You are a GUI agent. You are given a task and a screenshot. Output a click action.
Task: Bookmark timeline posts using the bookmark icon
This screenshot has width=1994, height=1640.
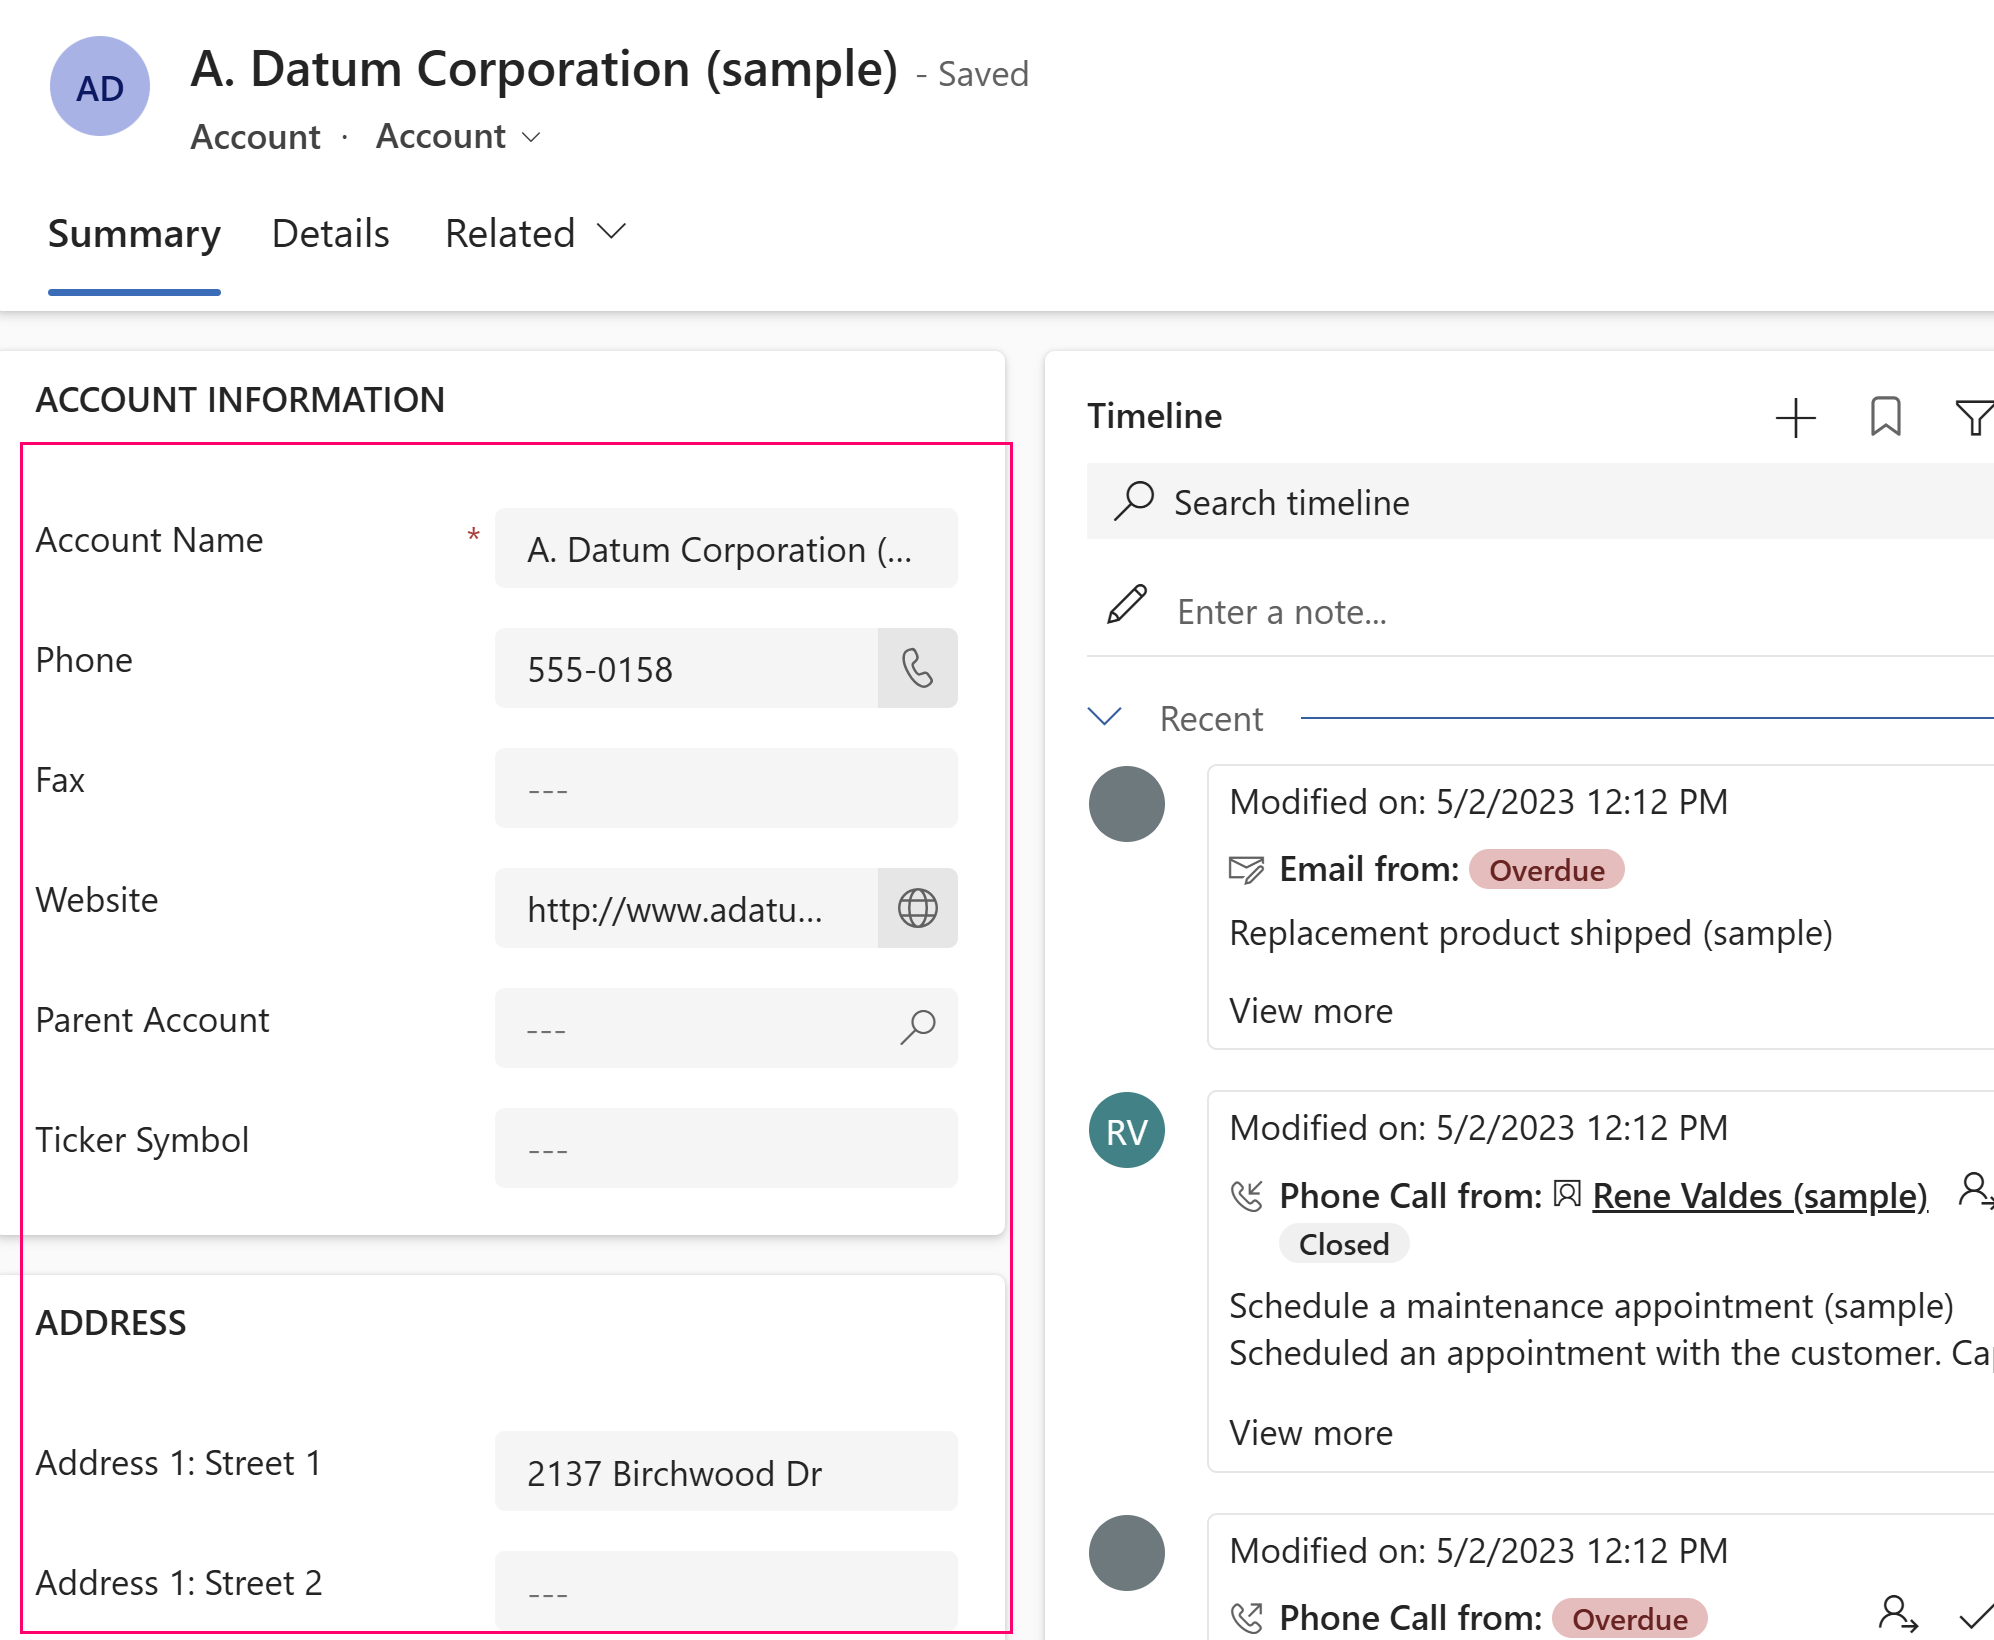(1885, 417)
